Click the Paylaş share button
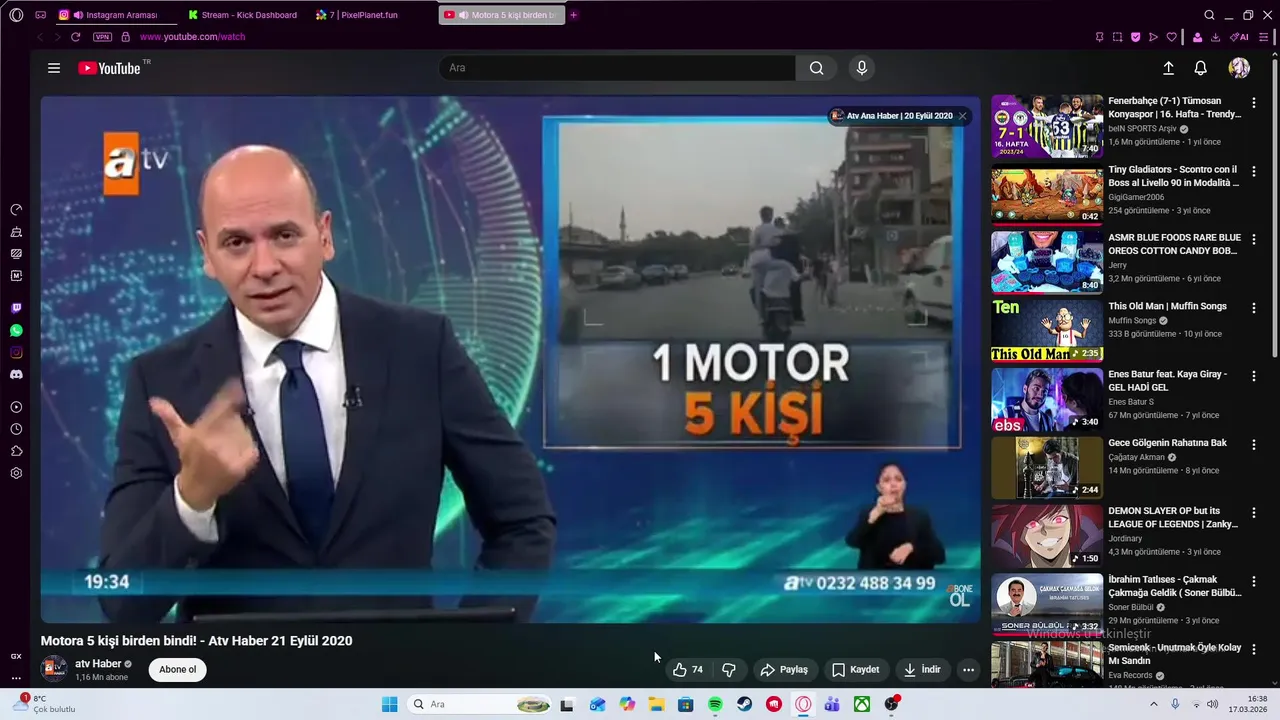This screenshot has width=1280, height=720. pos(784,670)
